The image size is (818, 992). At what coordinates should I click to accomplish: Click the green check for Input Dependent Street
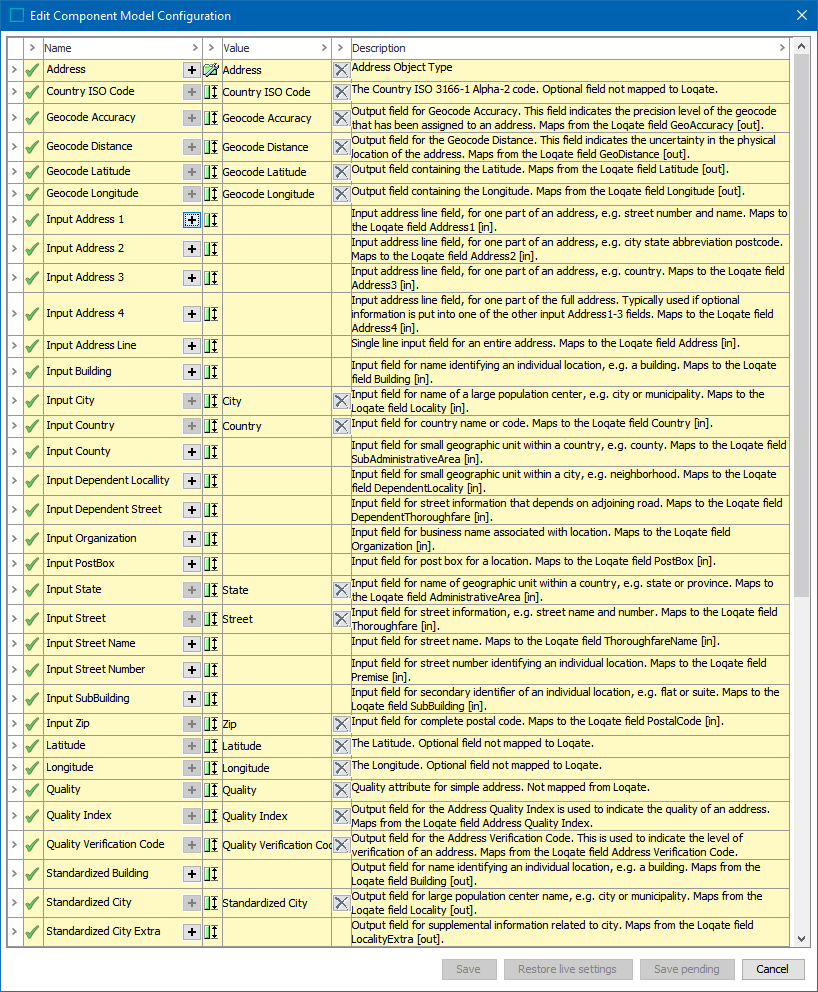coord(33,510)
